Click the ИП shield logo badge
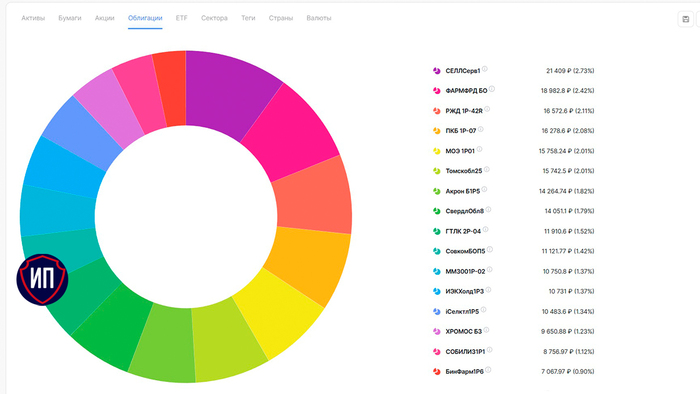This screenshot has height=394, width=700. pos(42,280)
